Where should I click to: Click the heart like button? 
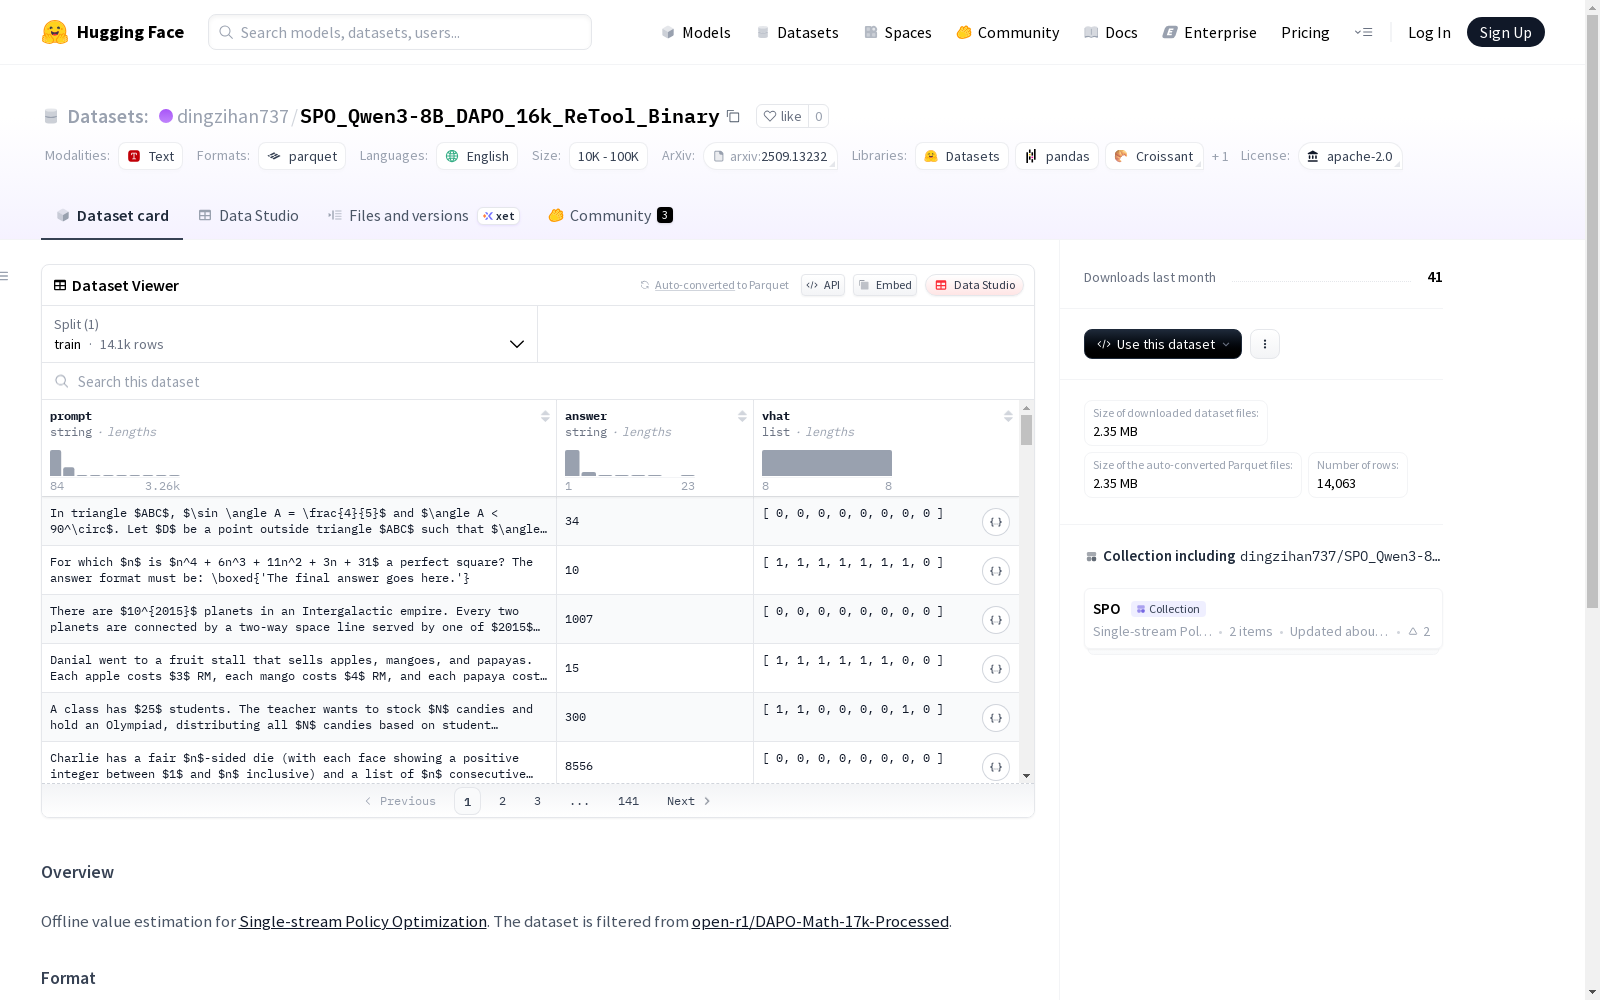point(782,116)
